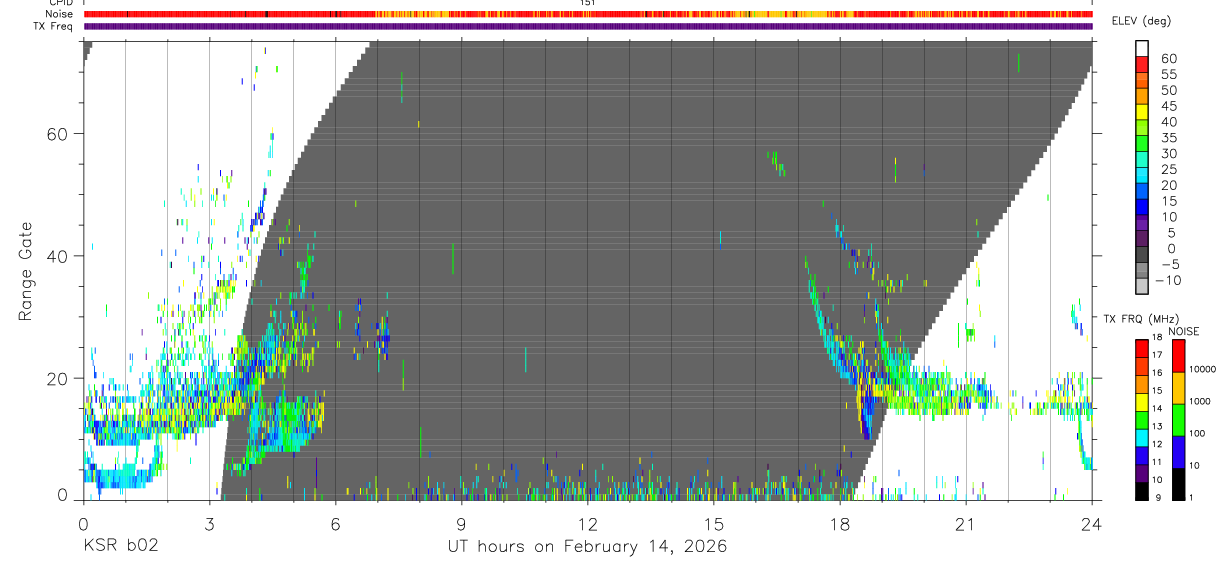
Task: Click the red-yellow Noise strip above the plot
Action: [x=588, y=14]
